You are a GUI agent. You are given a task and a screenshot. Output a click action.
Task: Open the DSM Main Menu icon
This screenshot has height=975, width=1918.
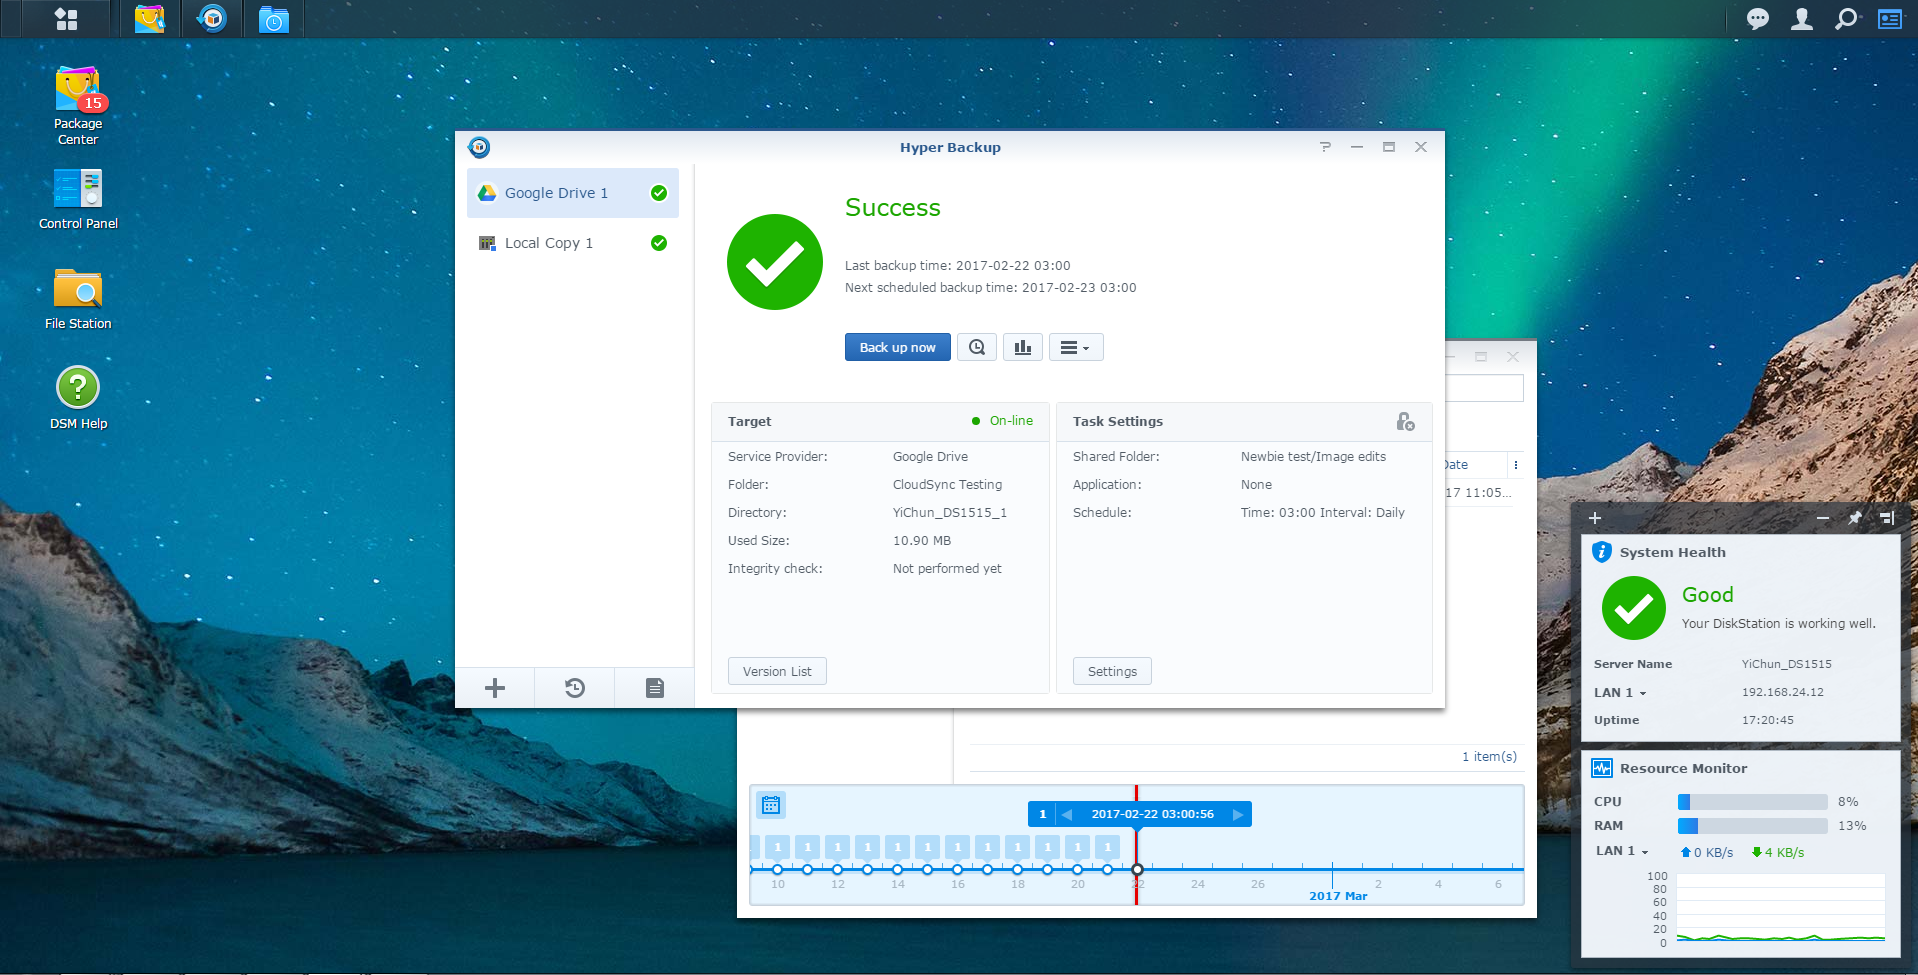pyautogui.click(x=66, y=19)
